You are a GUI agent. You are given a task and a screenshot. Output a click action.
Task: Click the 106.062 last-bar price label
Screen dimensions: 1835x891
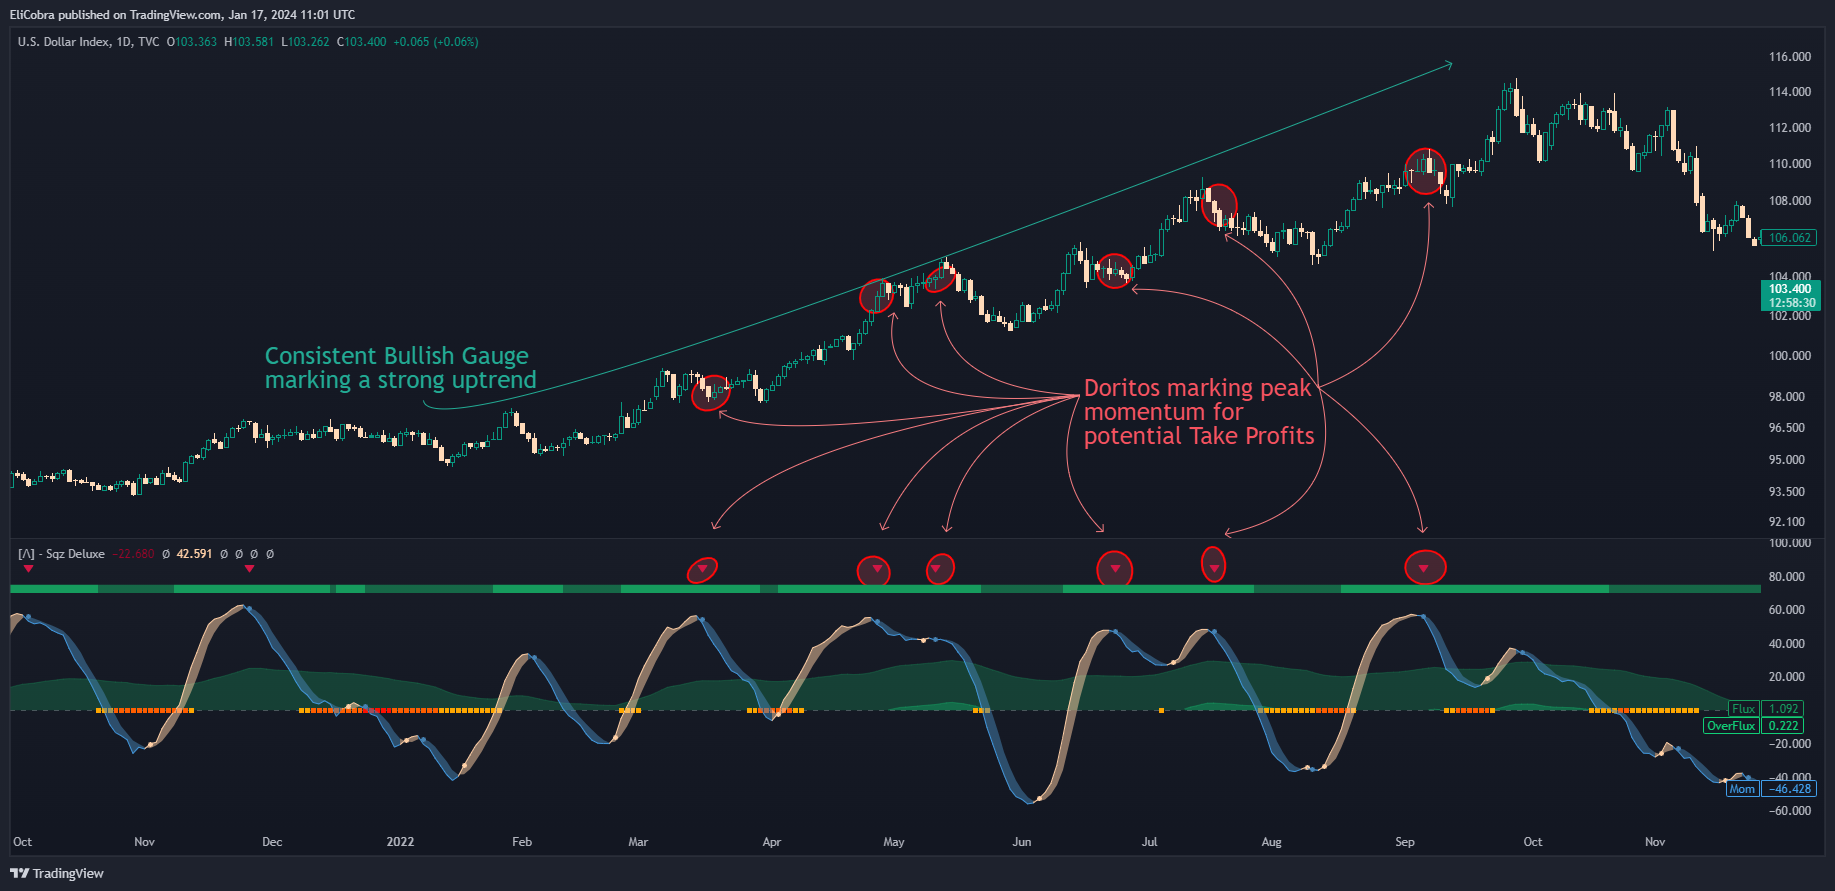pos(1788,238)
